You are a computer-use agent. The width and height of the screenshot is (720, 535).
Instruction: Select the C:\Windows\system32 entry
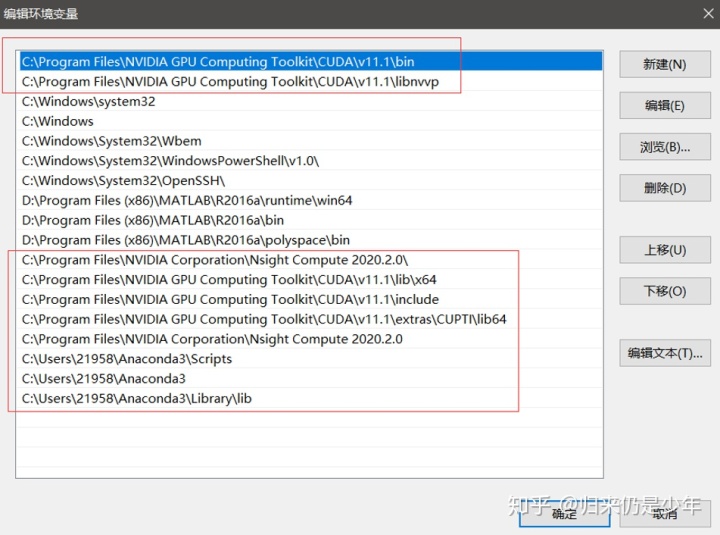pos(311,101)
